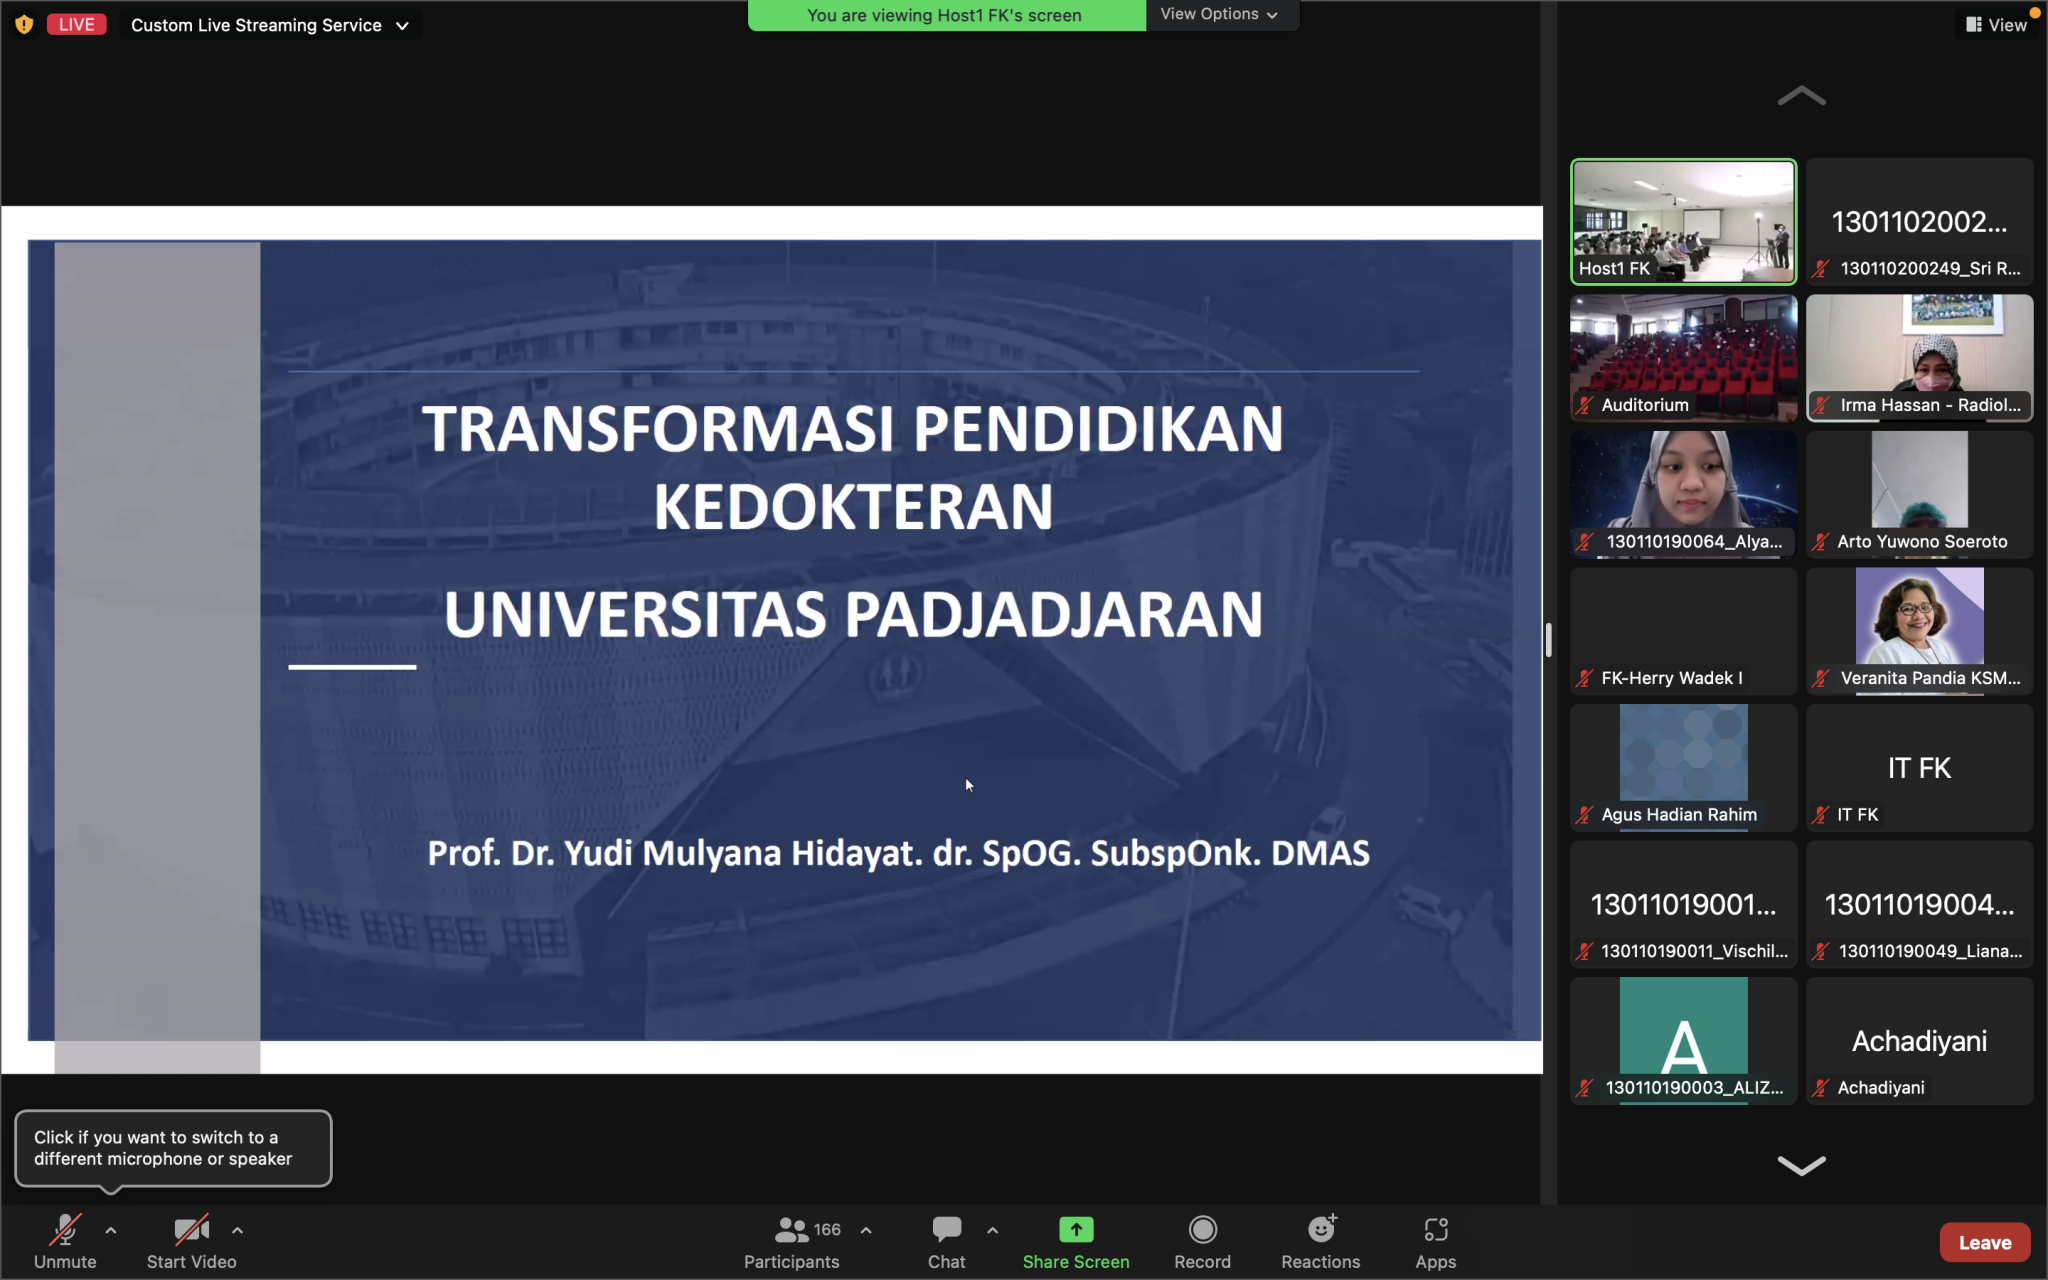This screenshot has width=2048, height=1280.
Task: Click muted mic icon beside Achadiyani name
Action: 1821,1088
